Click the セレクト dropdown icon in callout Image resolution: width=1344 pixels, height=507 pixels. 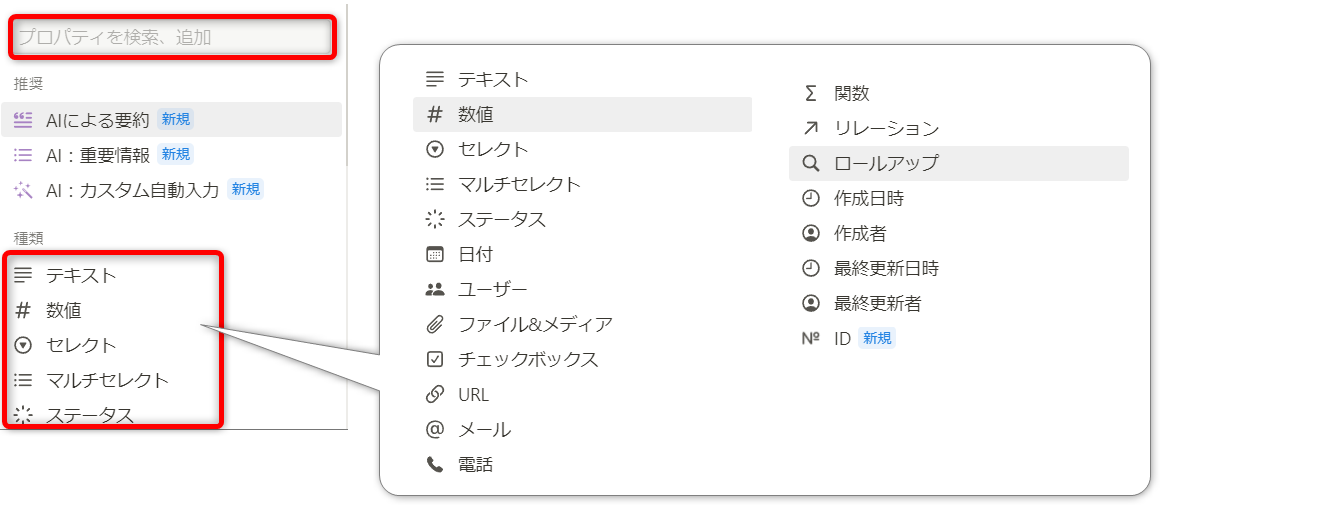[434, 149]
